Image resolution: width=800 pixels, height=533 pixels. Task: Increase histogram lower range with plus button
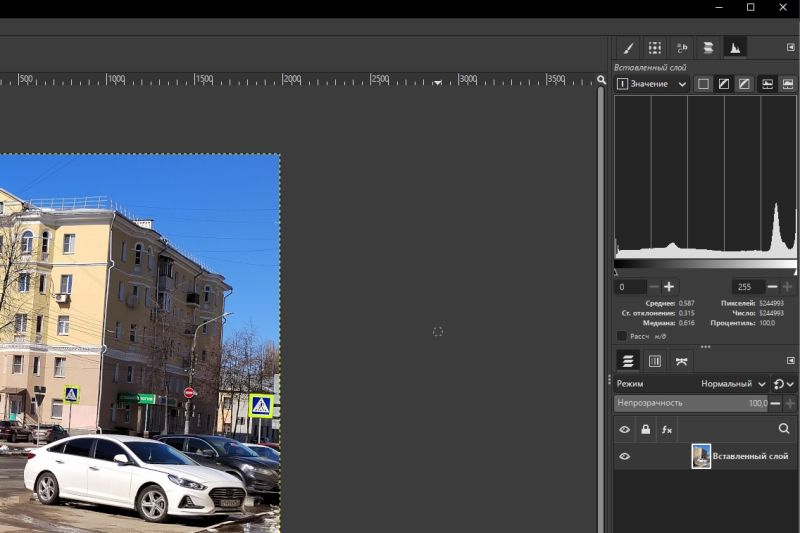click(x=669, y=287)
